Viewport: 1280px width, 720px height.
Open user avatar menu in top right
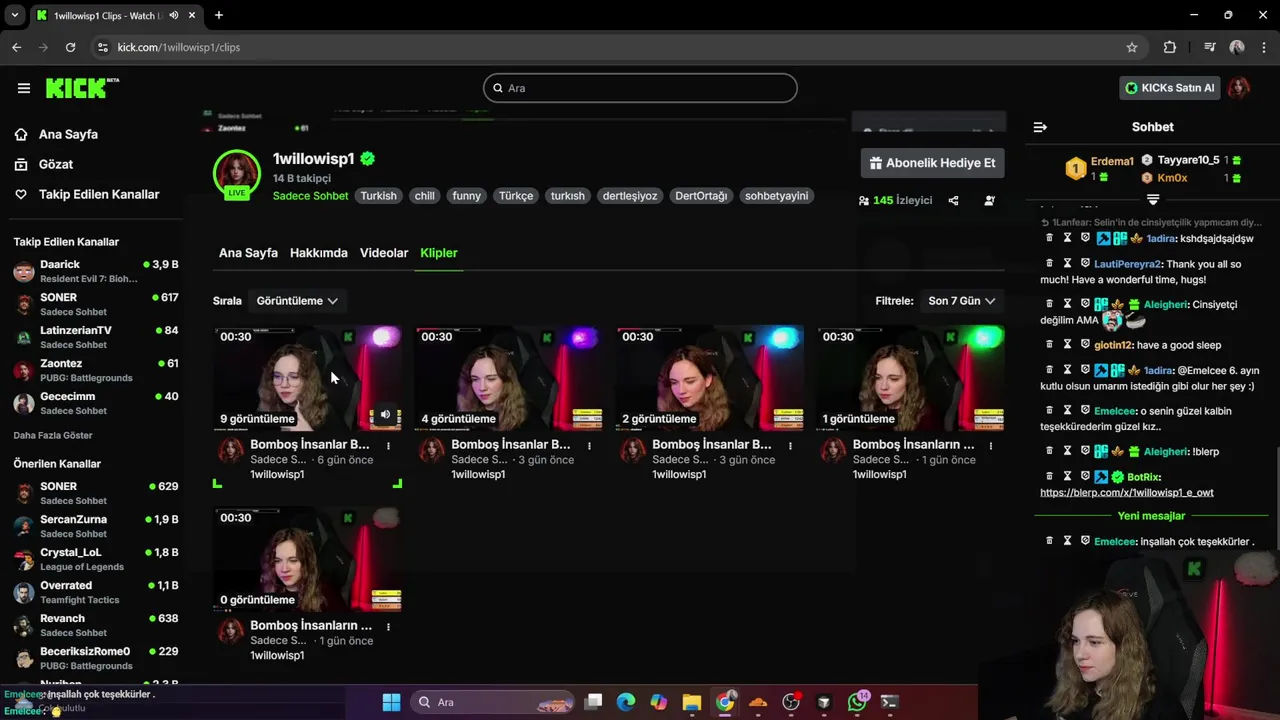pyautogui.click(x=1239, y=88)
